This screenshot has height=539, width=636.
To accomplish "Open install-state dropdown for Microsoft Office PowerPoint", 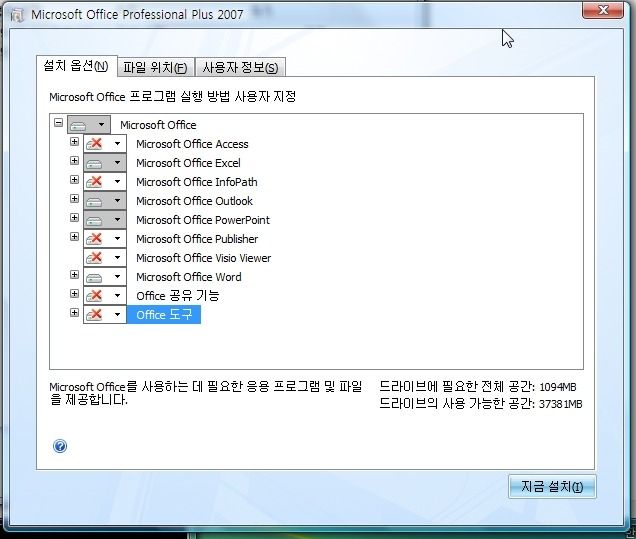I will [x=105, y=220].
